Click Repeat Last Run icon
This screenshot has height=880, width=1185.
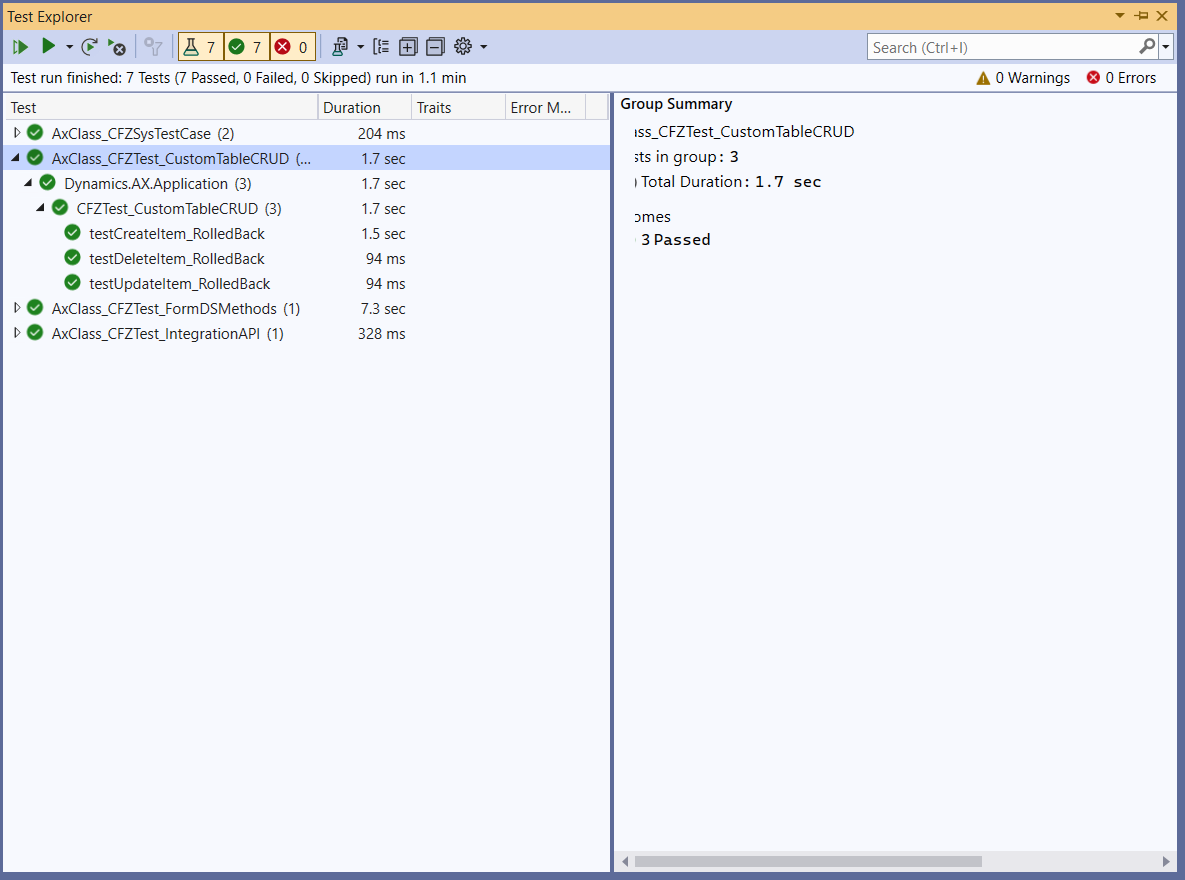point(90,47)
